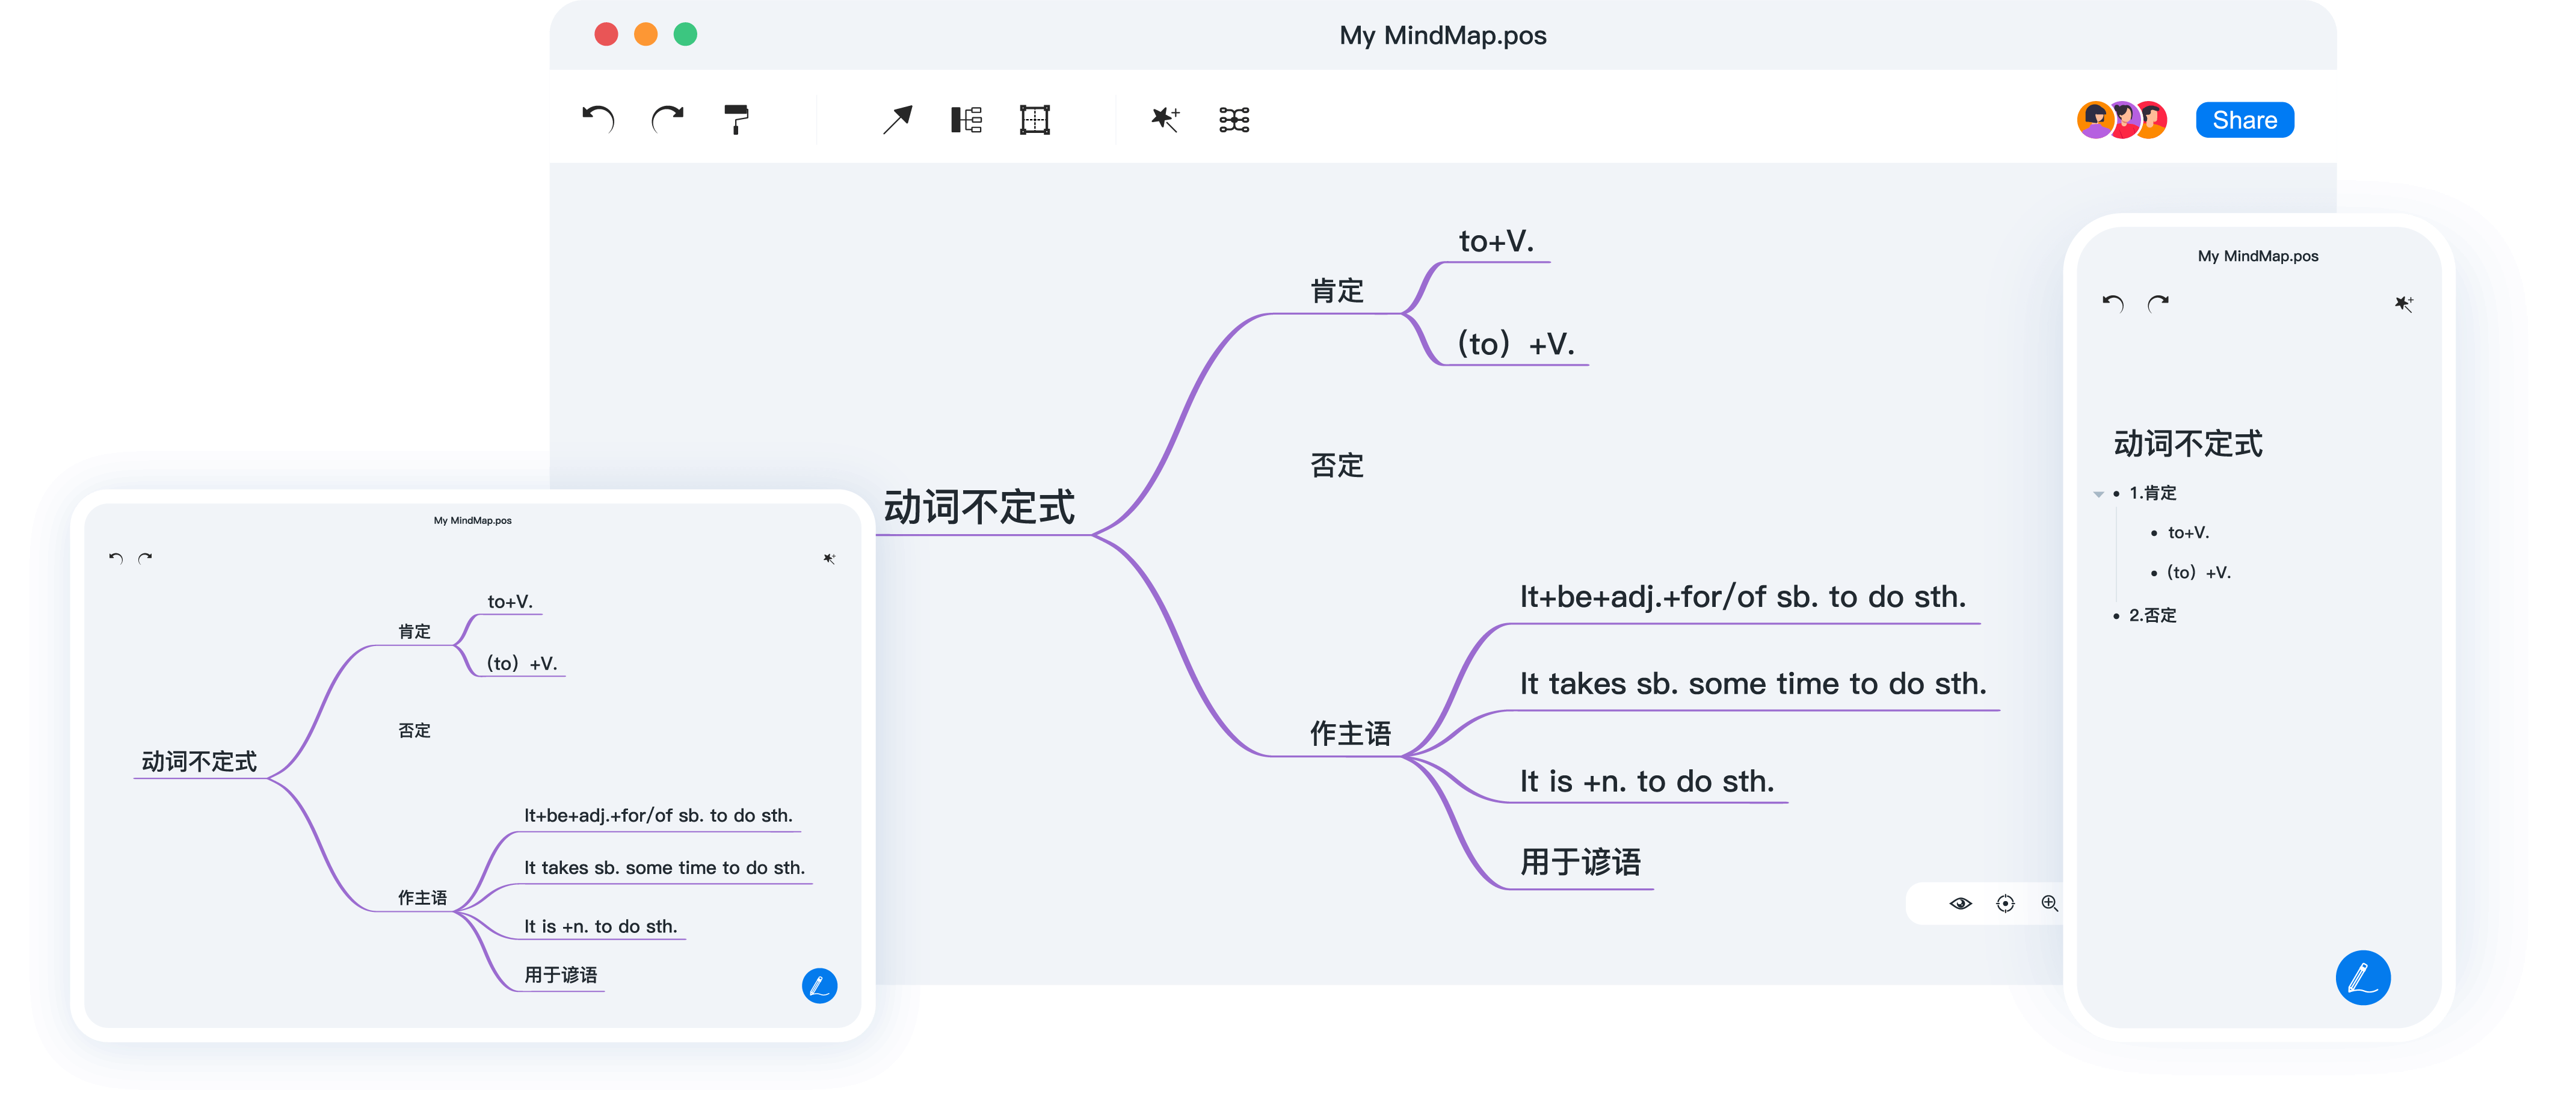
Task: Toggle the eye view mode icon
Action: 1960,903
